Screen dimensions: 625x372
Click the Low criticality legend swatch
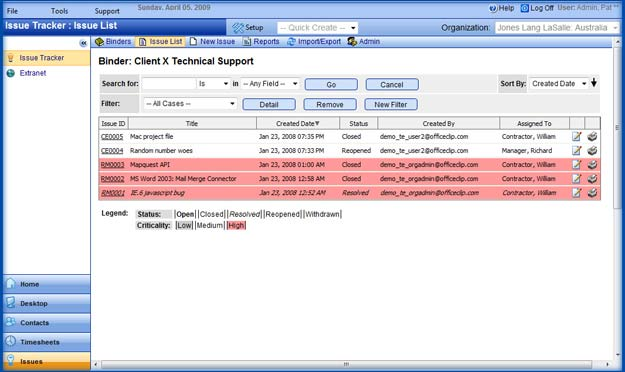point(184,225)
